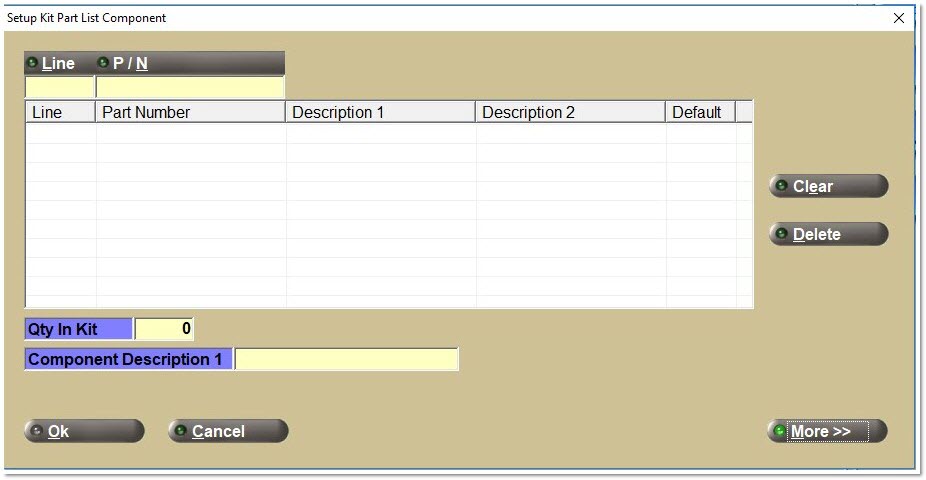This screenshot has width=926, height=480.
Task: Click the green indicator icon on Cancel
Action: pos(181,431)
